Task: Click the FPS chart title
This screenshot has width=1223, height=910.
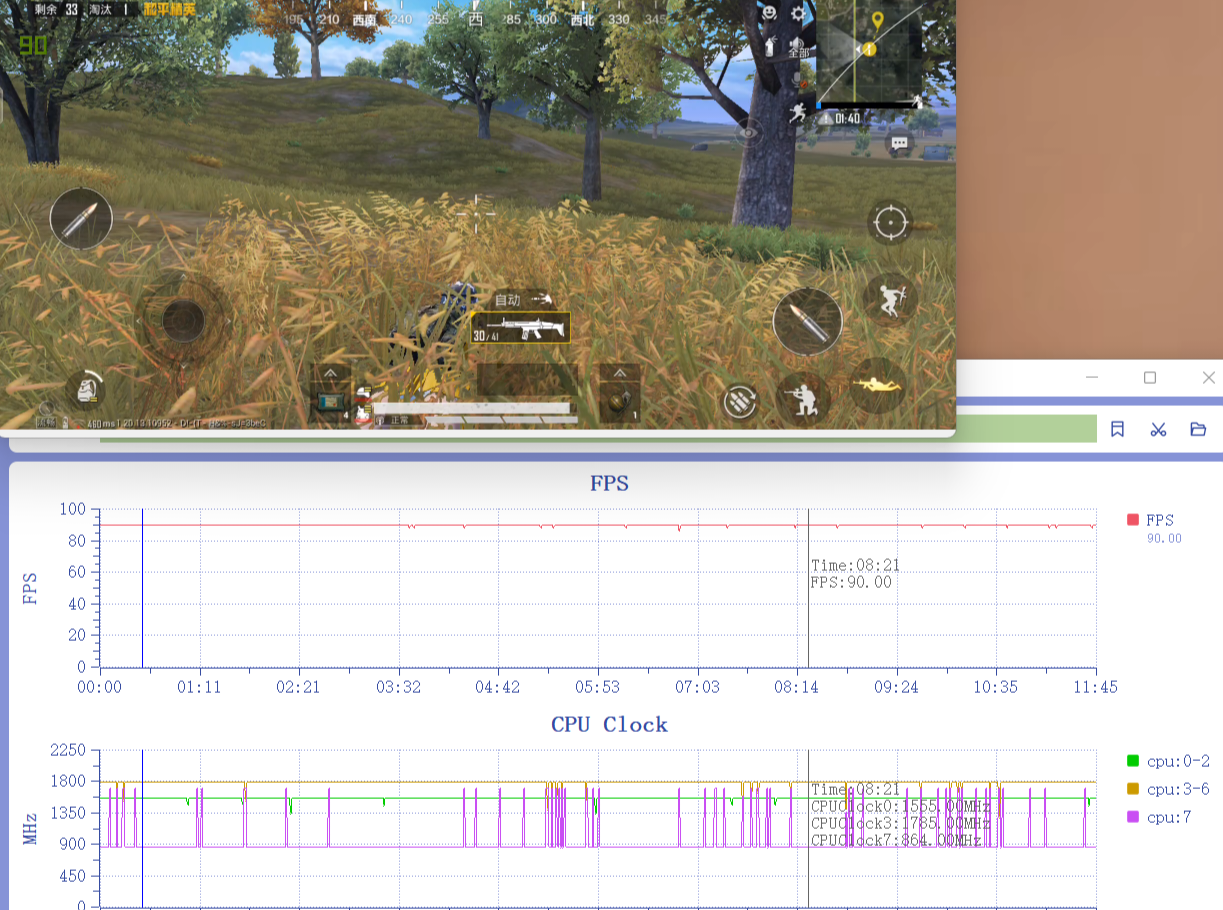Action: [609, 483]
